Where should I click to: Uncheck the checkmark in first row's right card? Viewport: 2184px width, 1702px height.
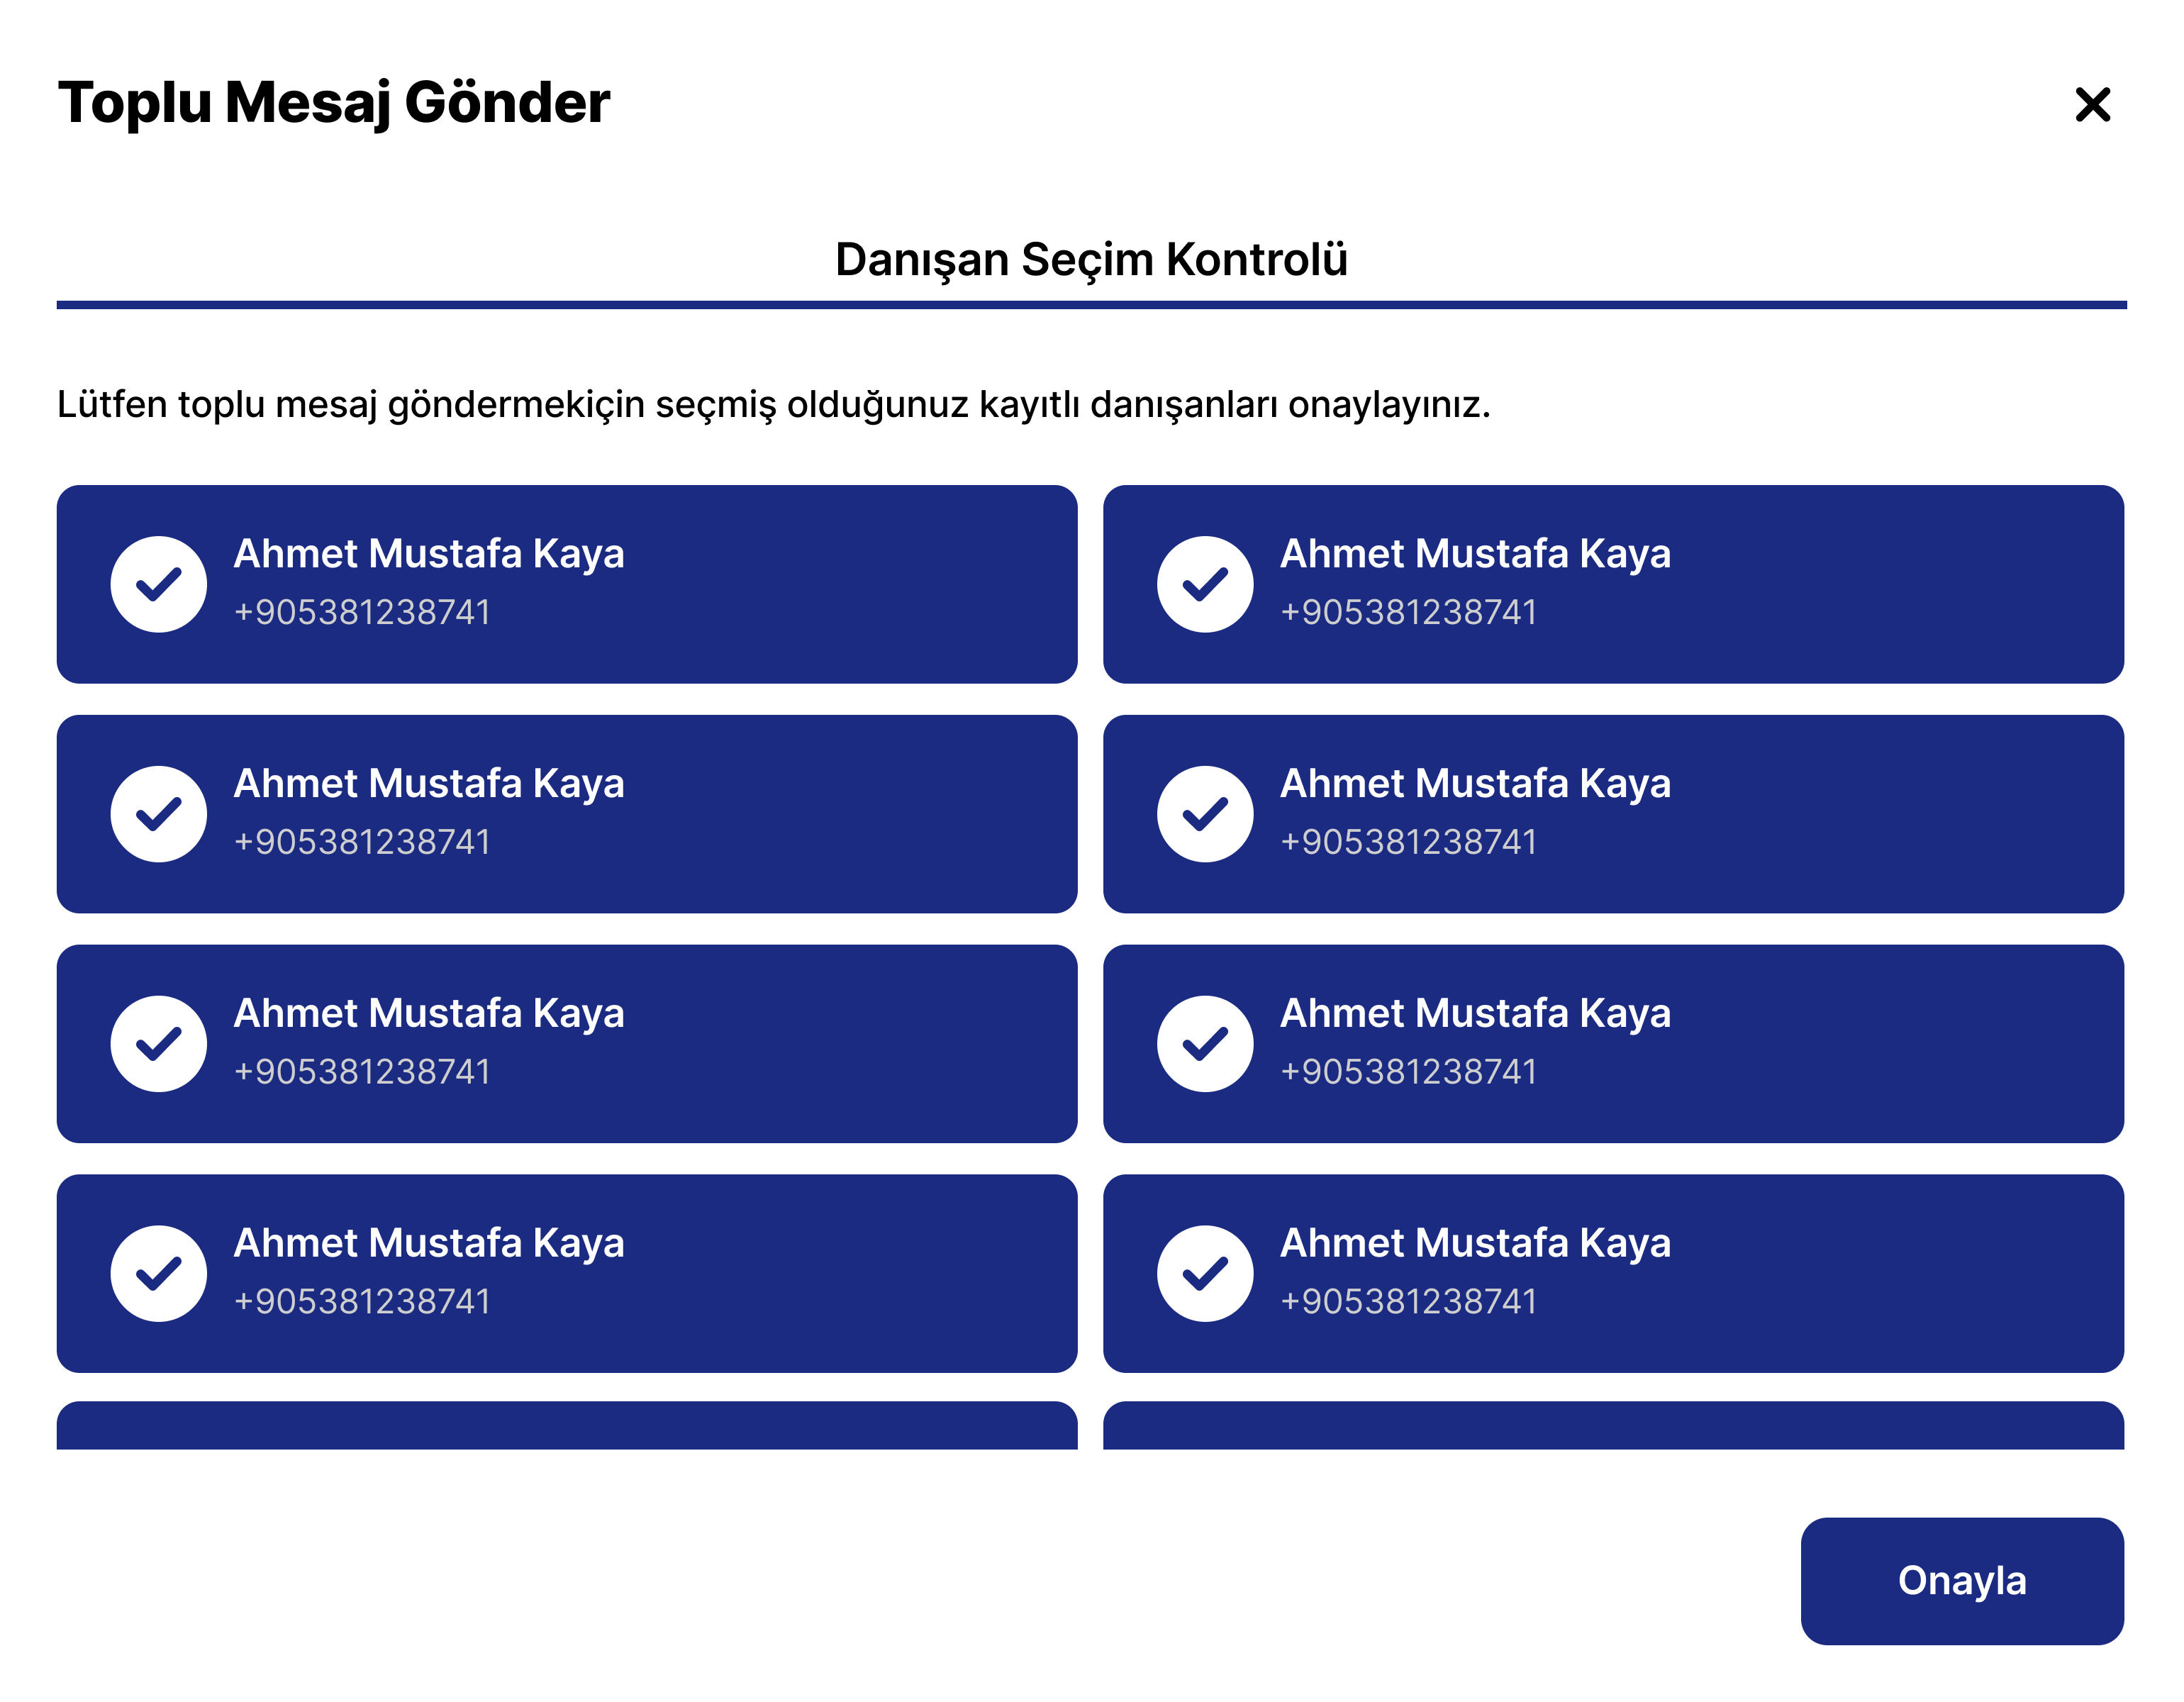[x=1205, y=584]
